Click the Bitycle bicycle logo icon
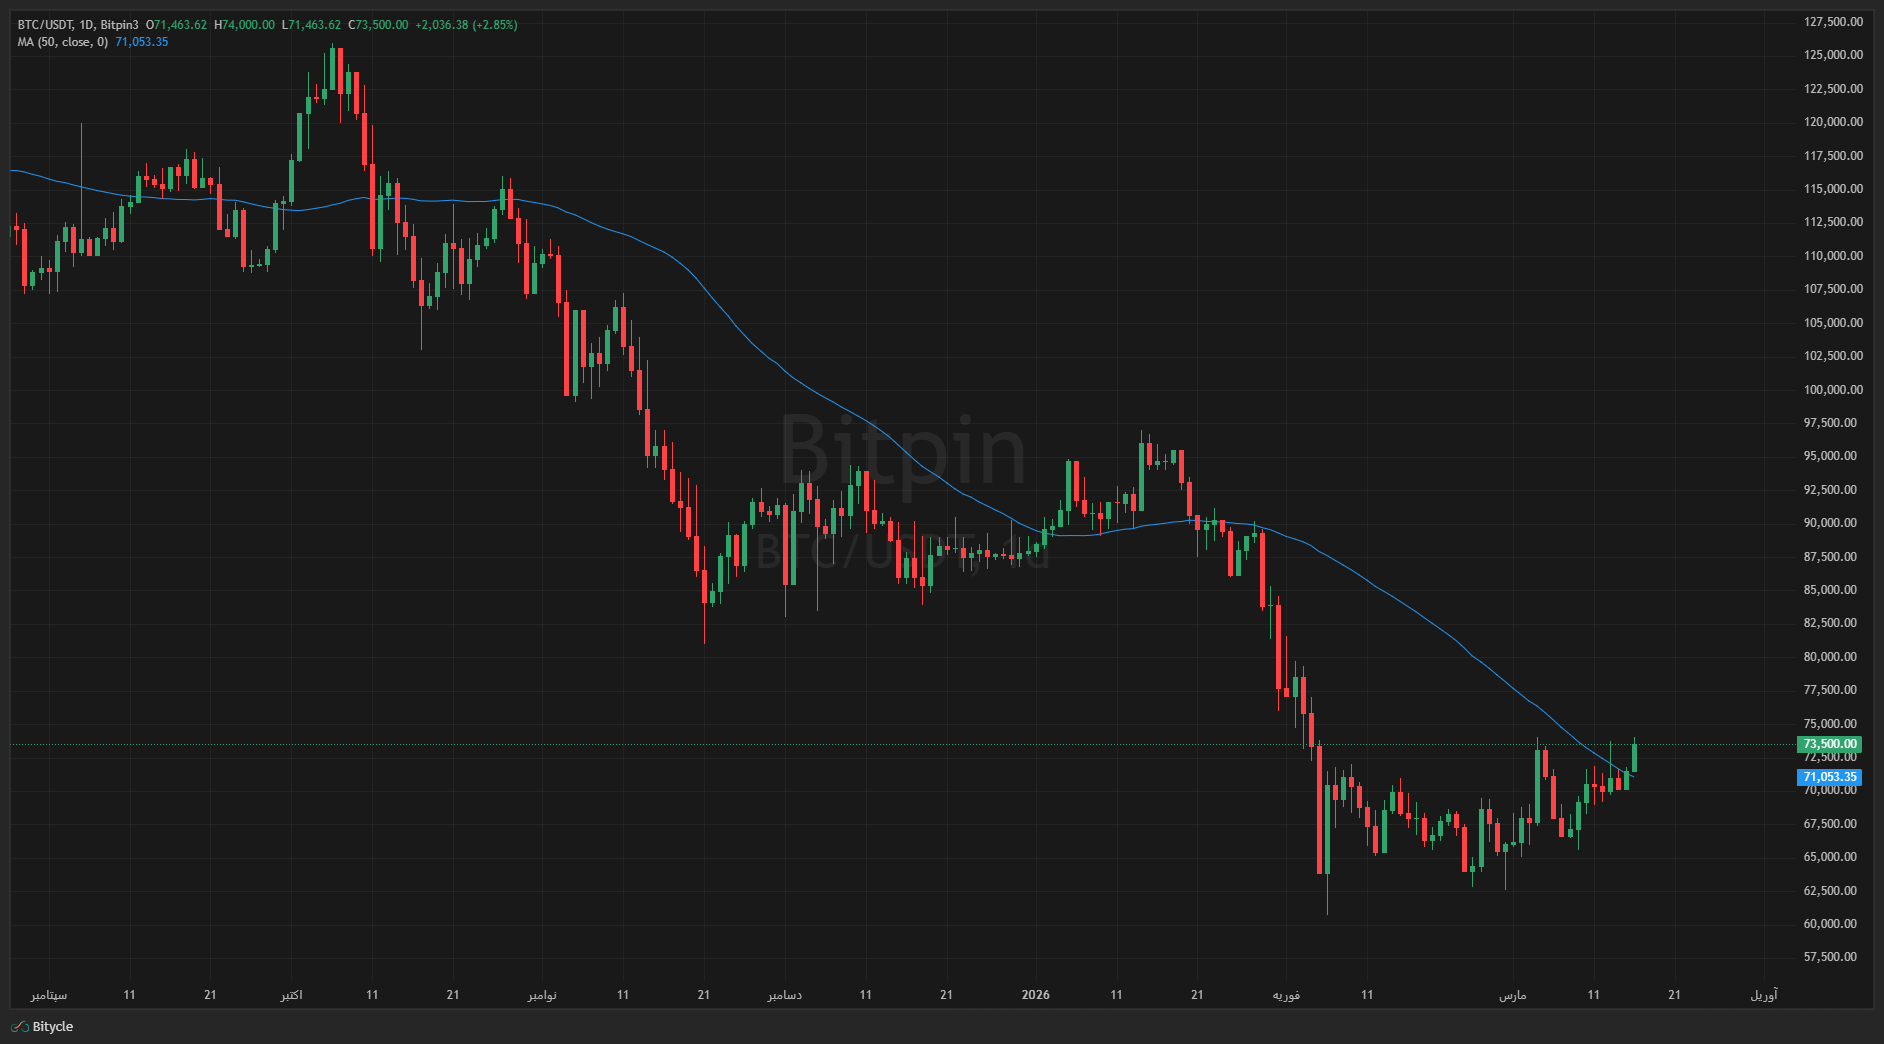 (x=19, y=1027)
